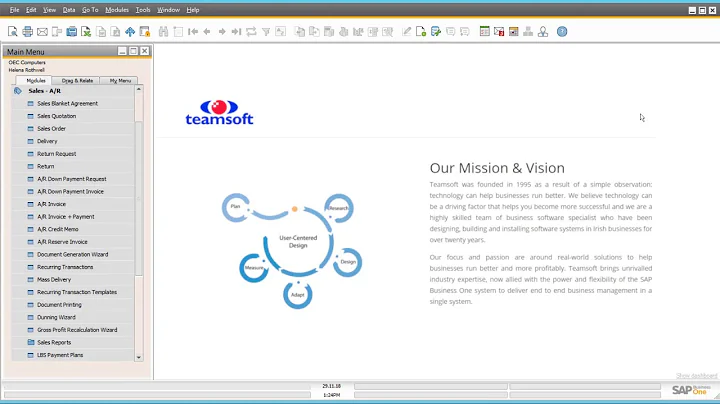Jump to Last Data Record arrow

(236, 31)
